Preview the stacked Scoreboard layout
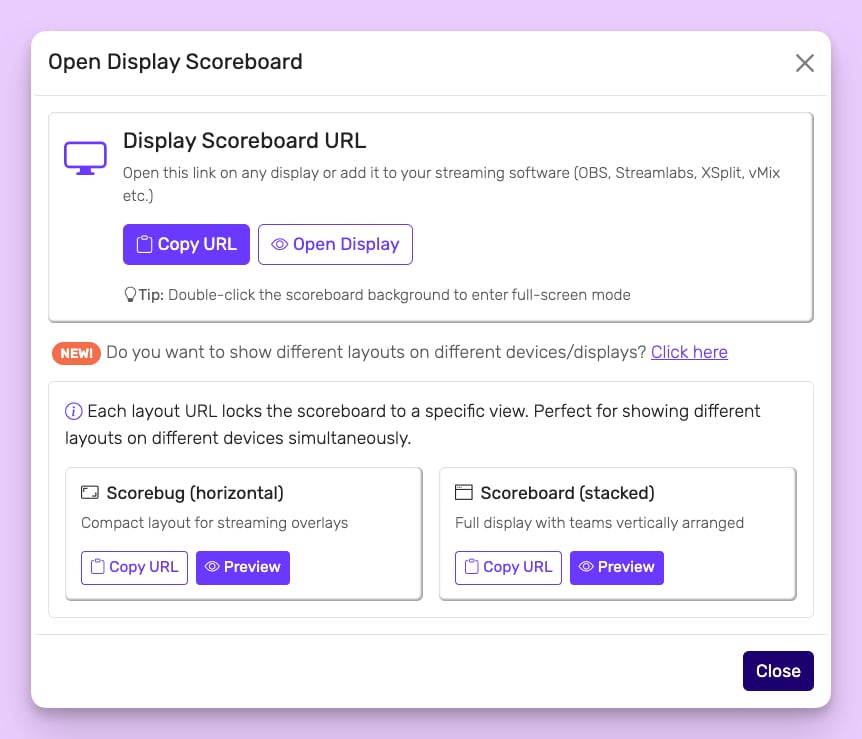The height and width of the screenshot is (739, 862). coord(617,567)
